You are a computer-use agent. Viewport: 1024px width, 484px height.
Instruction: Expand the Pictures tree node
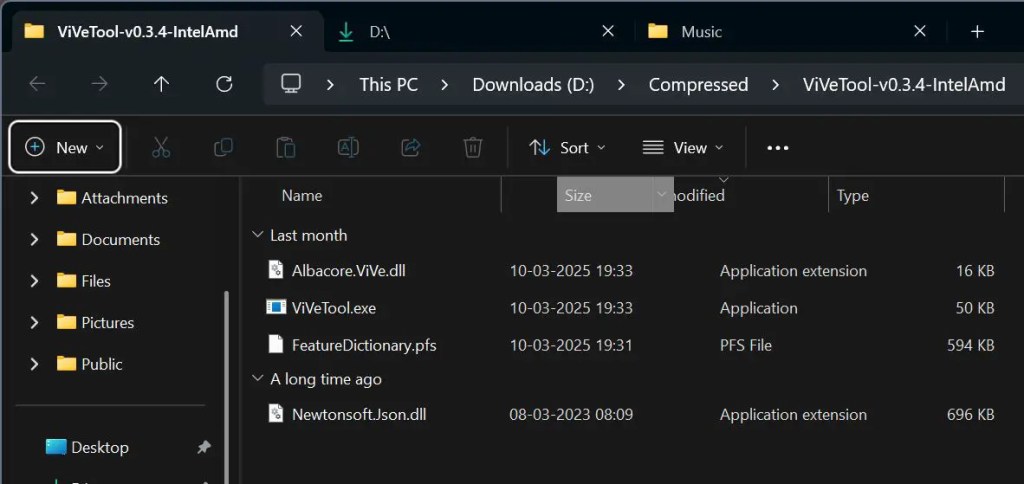[x=34, y=323]
